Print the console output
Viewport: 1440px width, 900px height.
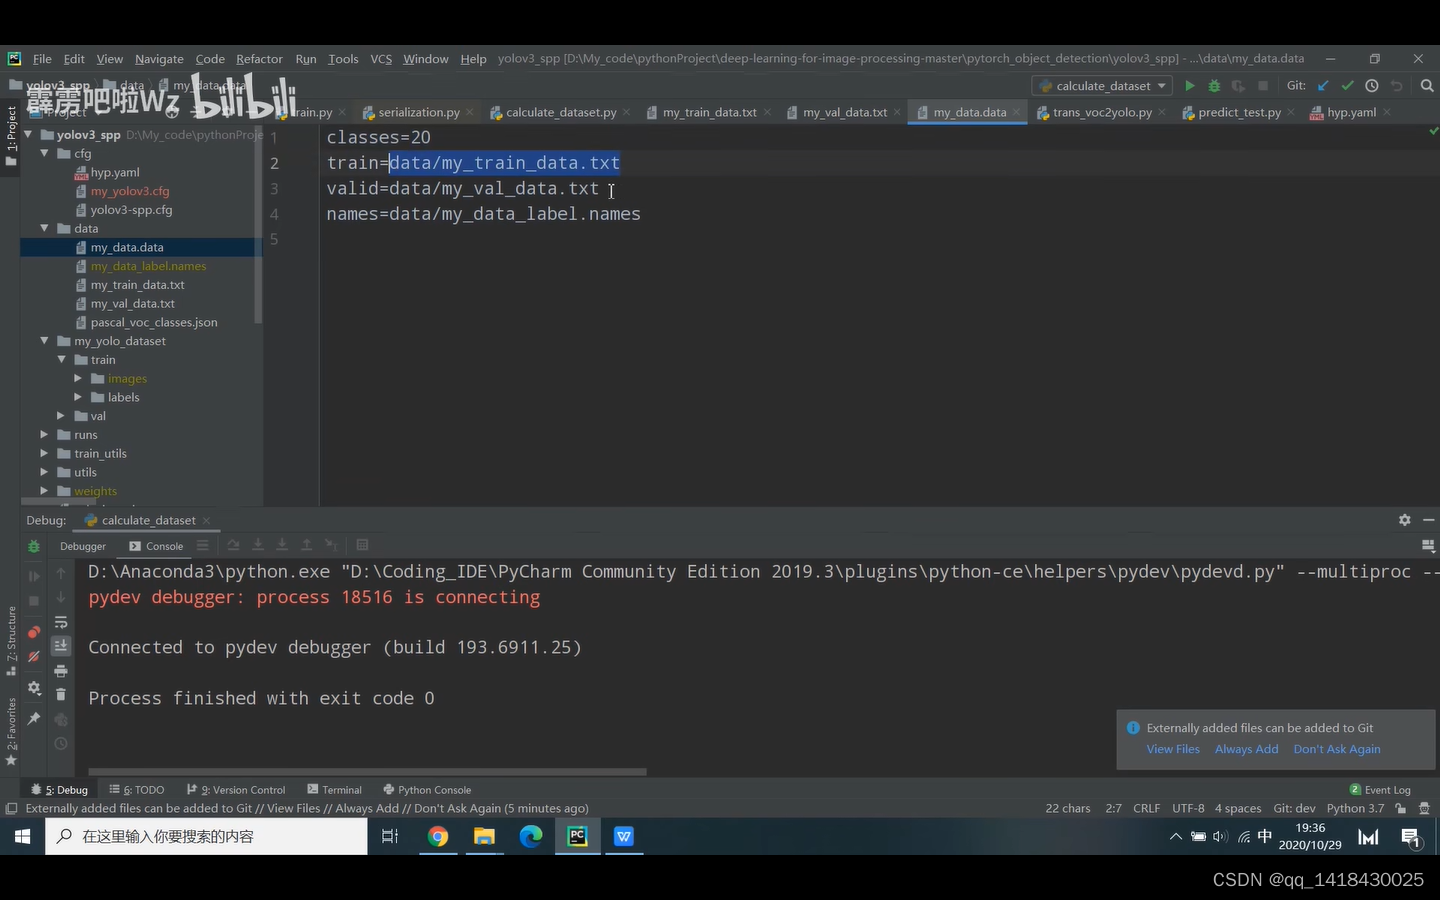(x=61, y=671)
